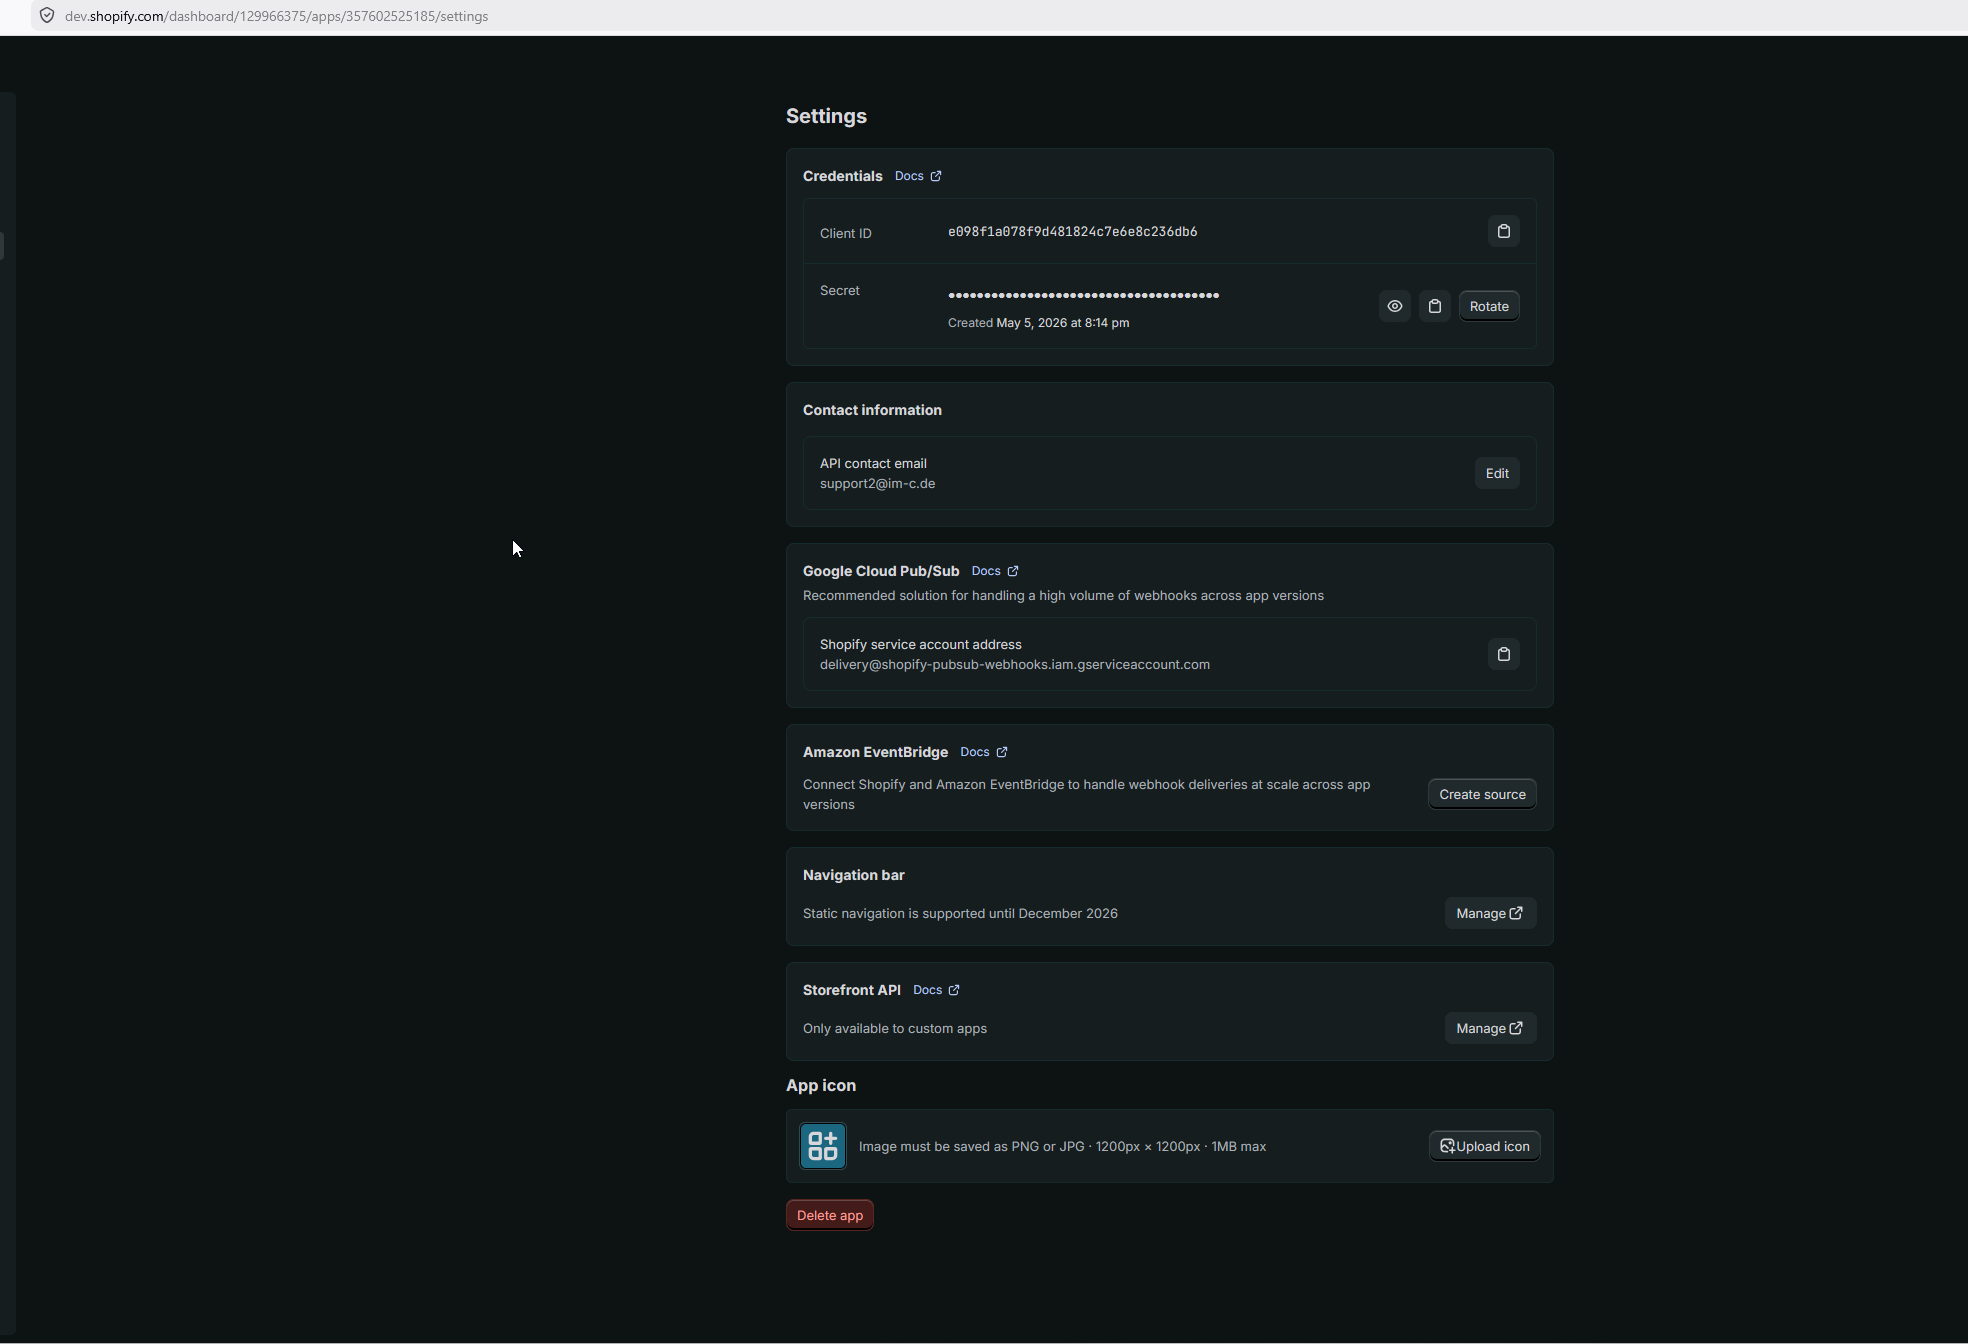This screenshot has width=1968, height=1344.
Task: Click the red Delete app button
Action: click(830, 1215)
